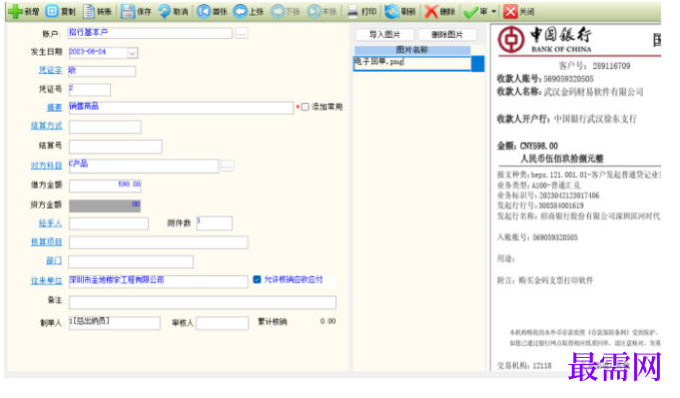Open the 经手人 link label
The image size is (680, 398).
point(50,223)
